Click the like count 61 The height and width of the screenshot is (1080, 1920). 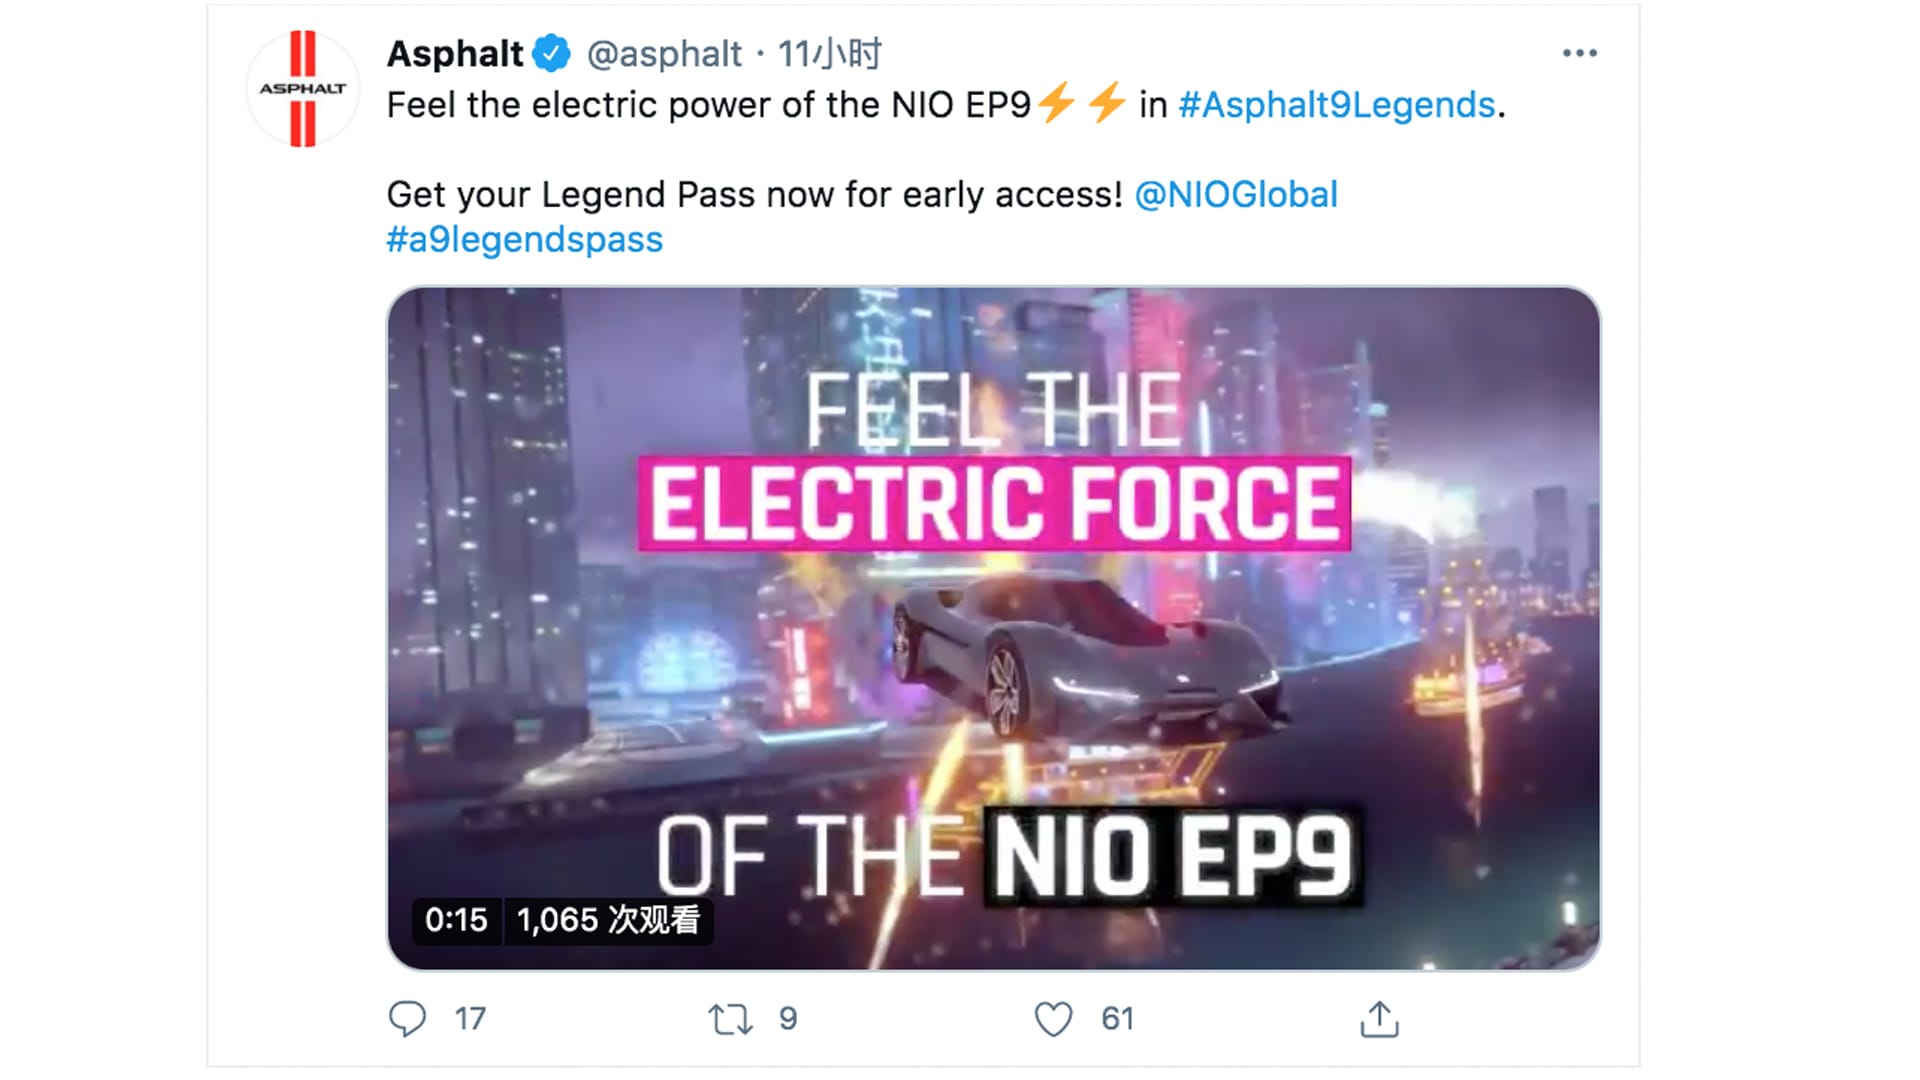[1117, 1019]
